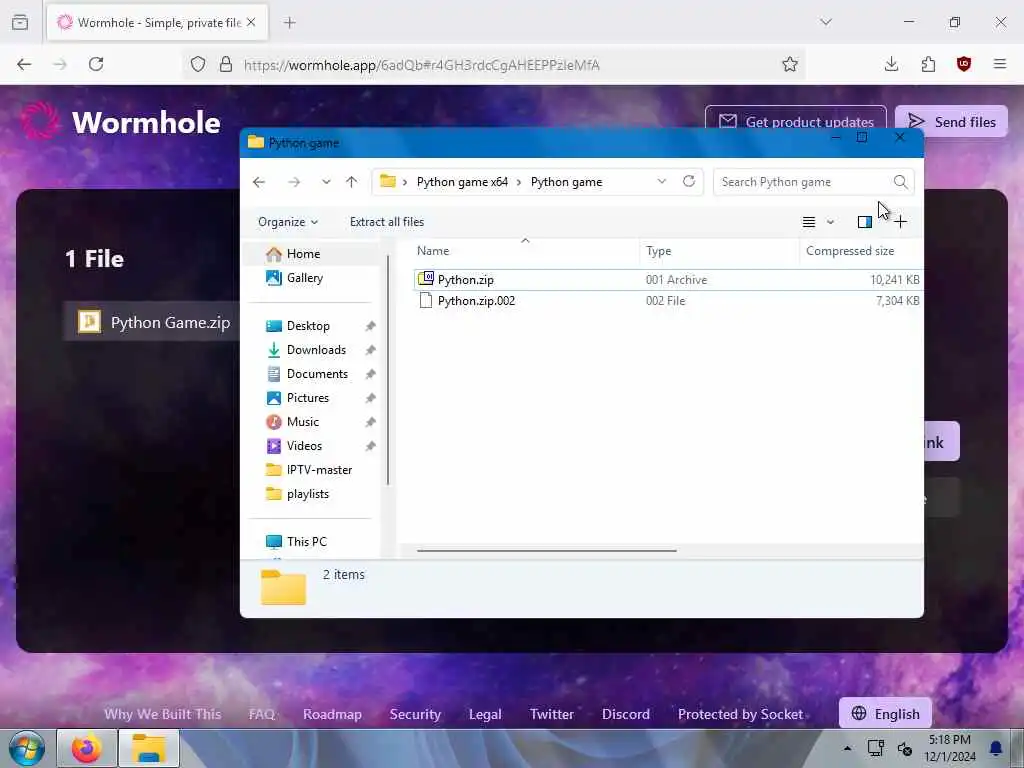
Task: Click Extract all files
Action: click(x=387, y=222)
